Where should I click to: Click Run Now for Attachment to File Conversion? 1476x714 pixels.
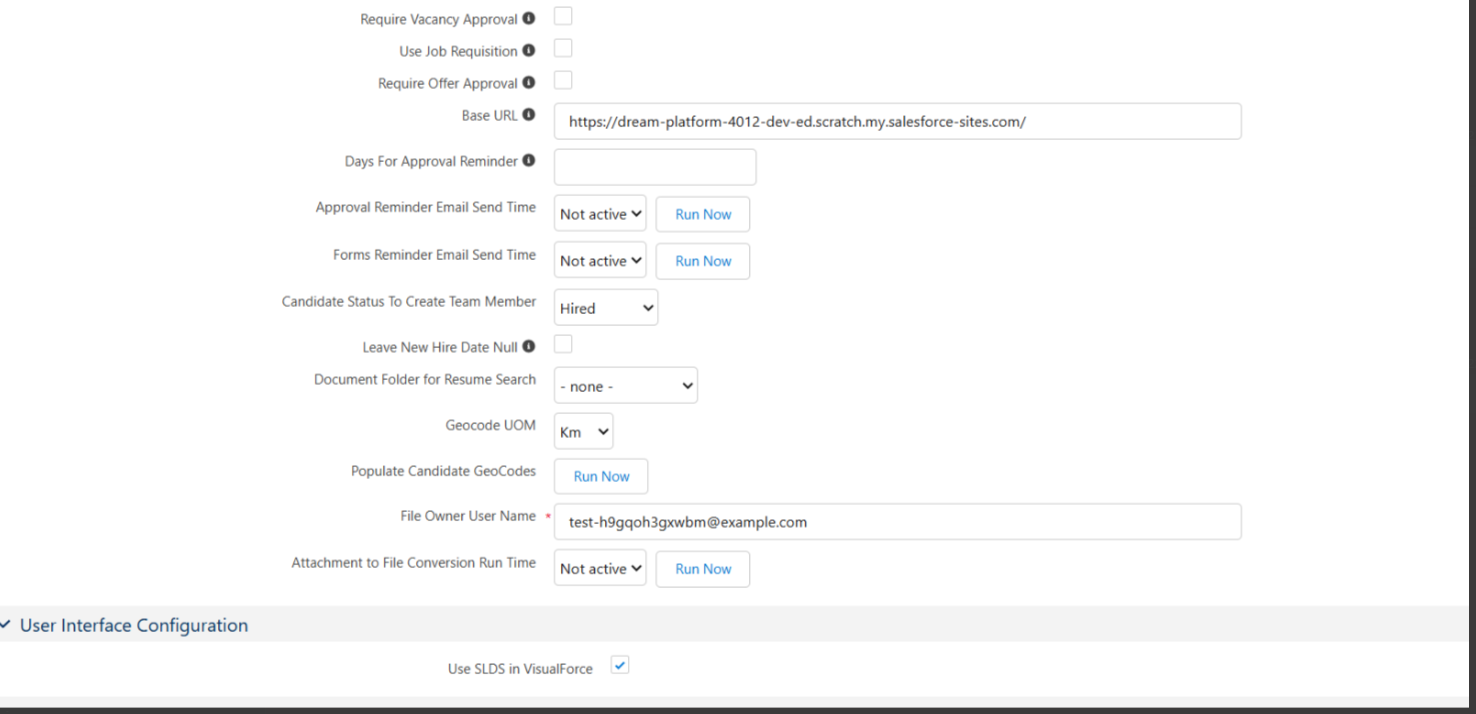[703, 569]
